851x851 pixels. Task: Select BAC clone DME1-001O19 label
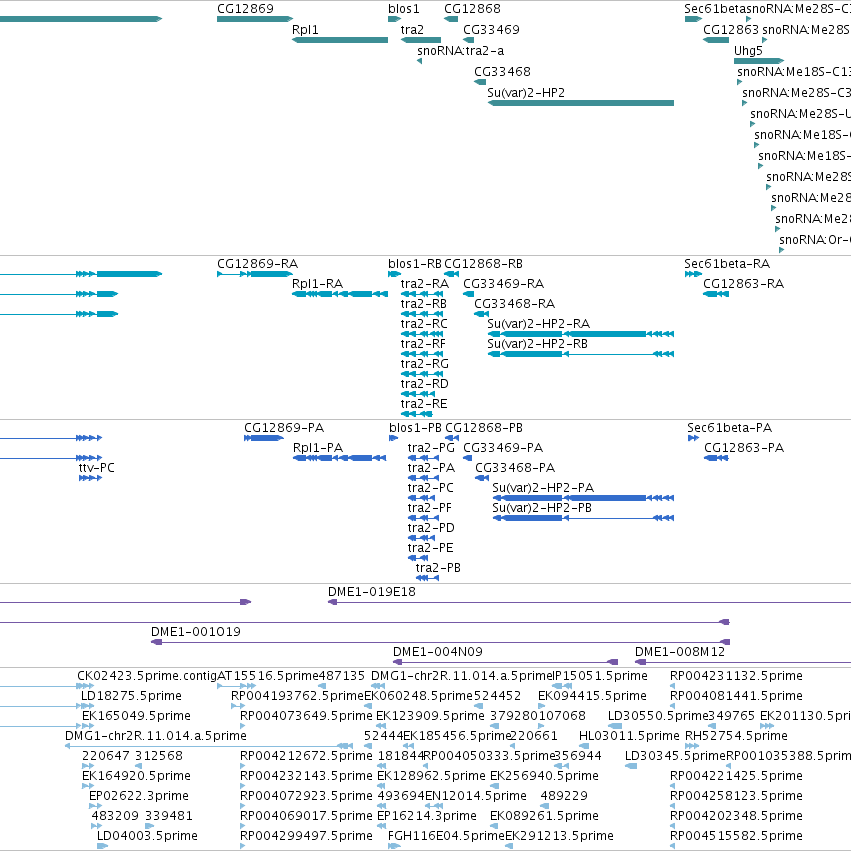[195, 632]
